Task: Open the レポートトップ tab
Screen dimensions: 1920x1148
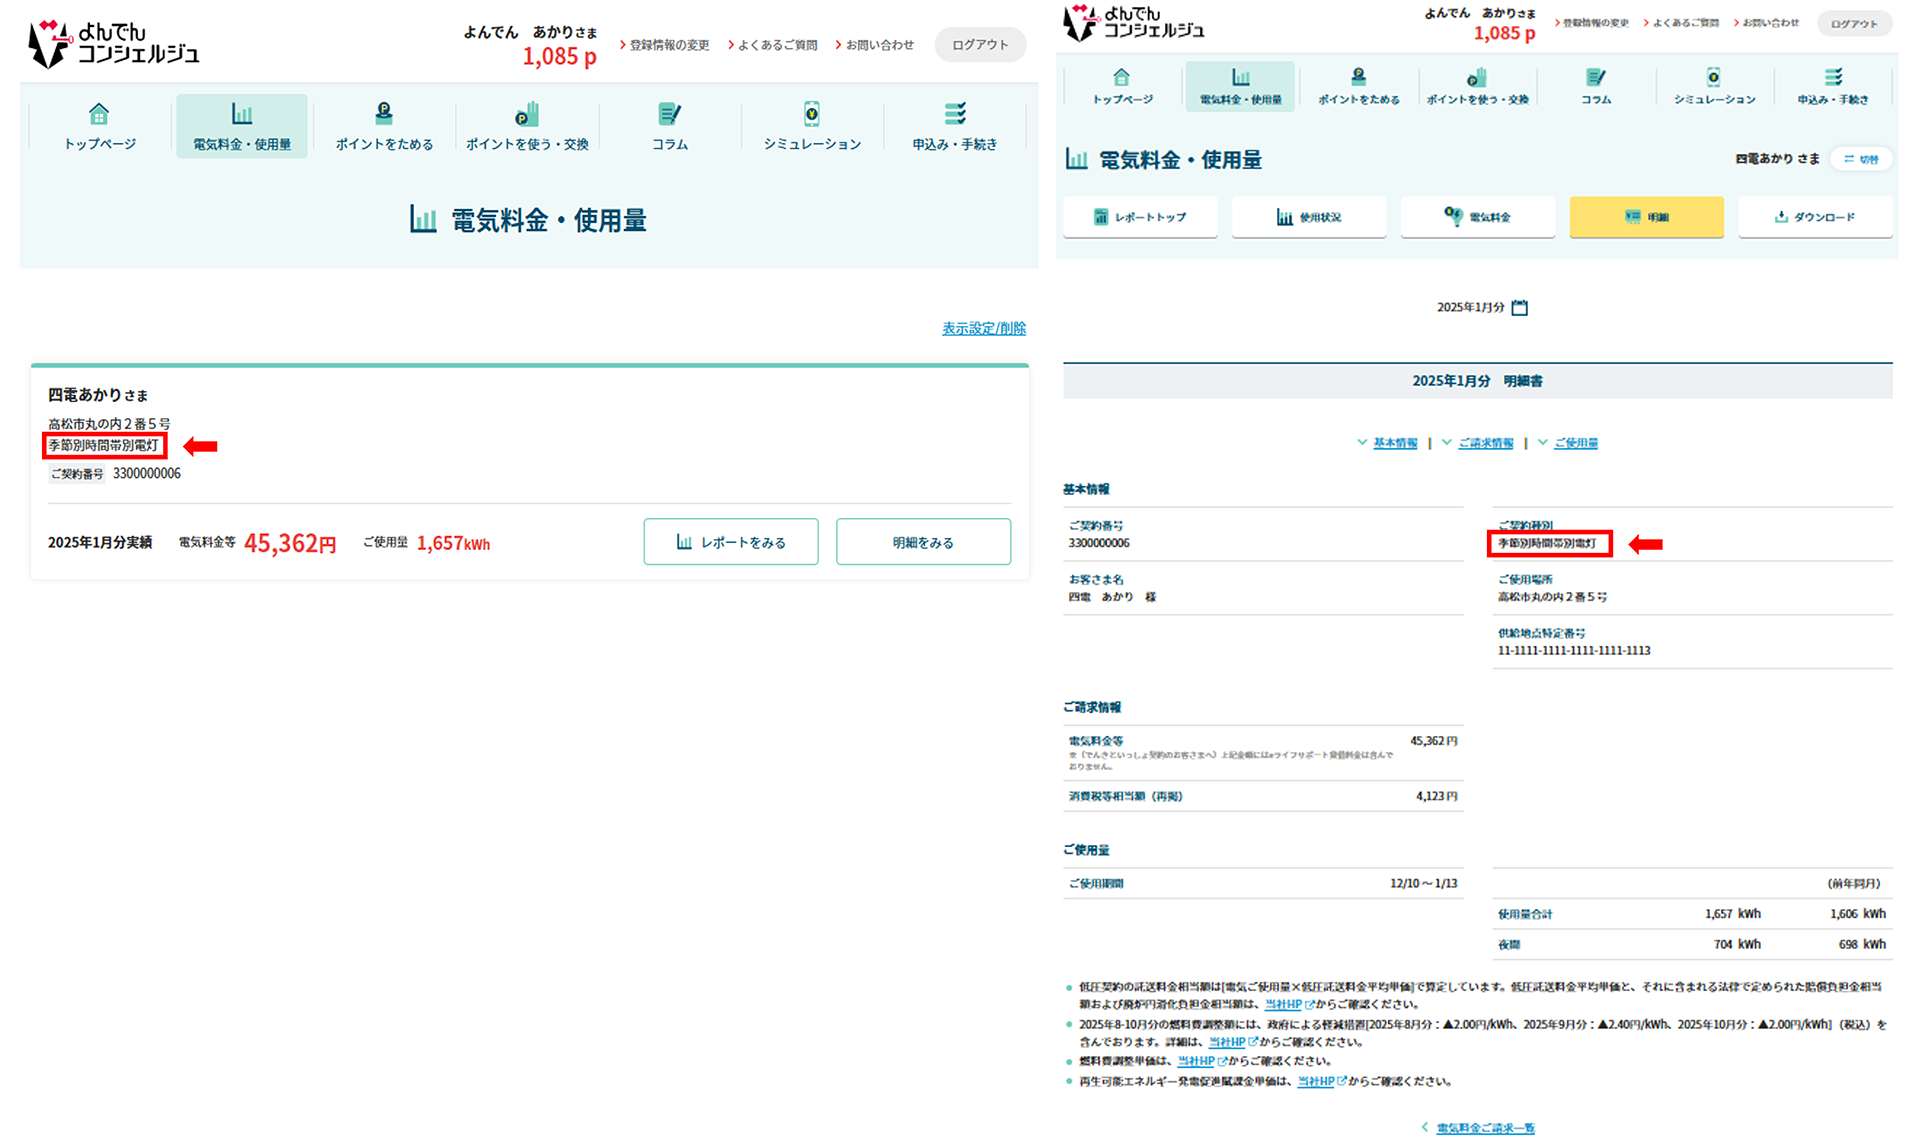Action: (x=1140, y=217)
